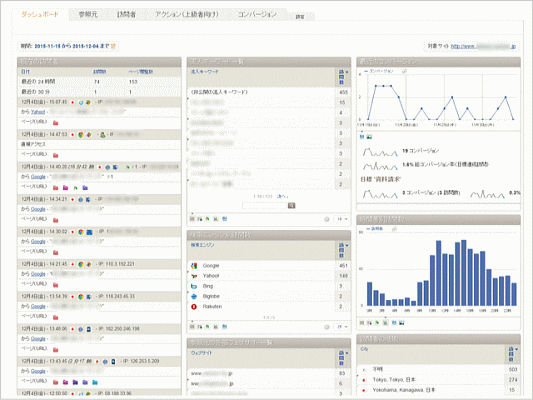Click the tag cloud icon in keyword widget footer

[224, 219]
